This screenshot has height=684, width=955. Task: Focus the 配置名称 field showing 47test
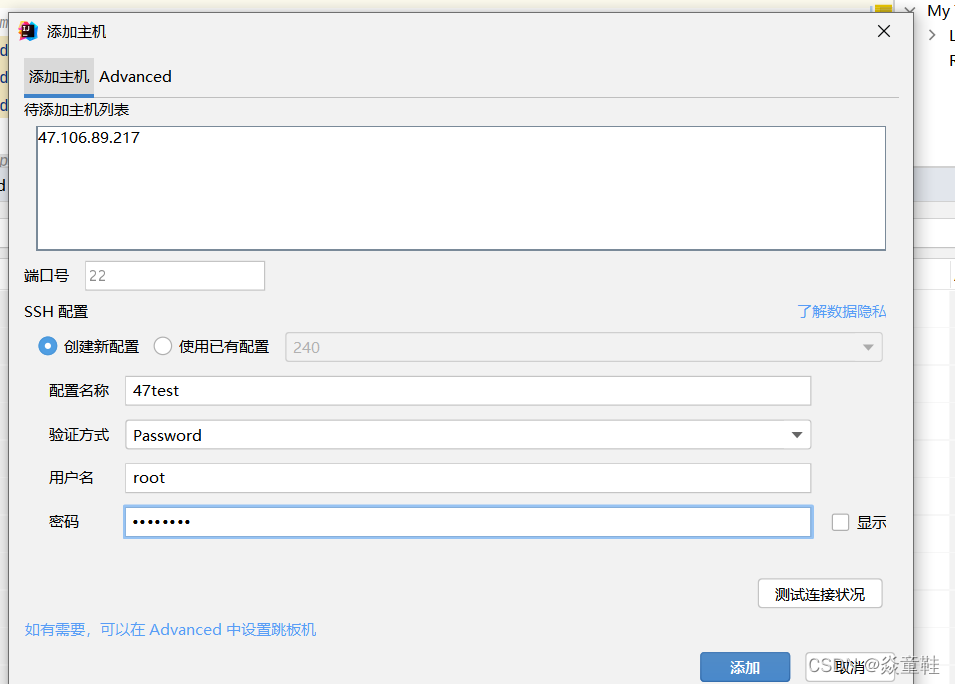pos(467,390)
